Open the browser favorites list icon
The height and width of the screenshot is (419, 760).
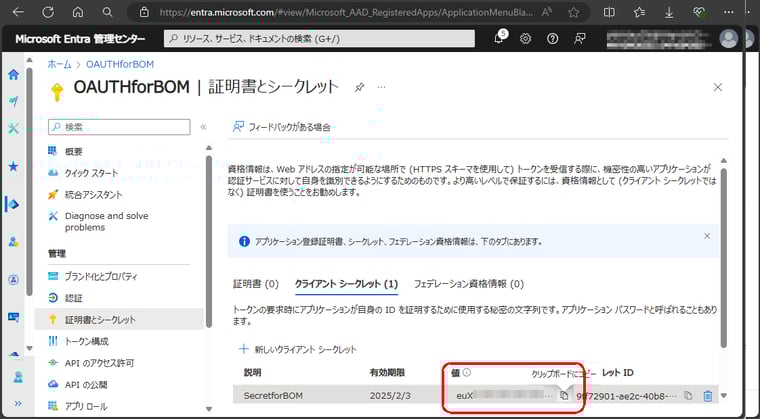click(x=639, y=12)
